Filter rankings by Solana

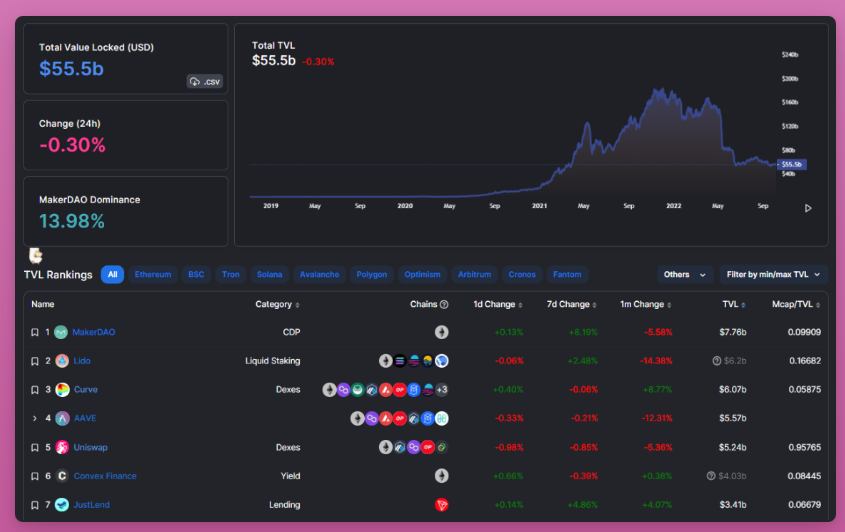coord(269,274)
